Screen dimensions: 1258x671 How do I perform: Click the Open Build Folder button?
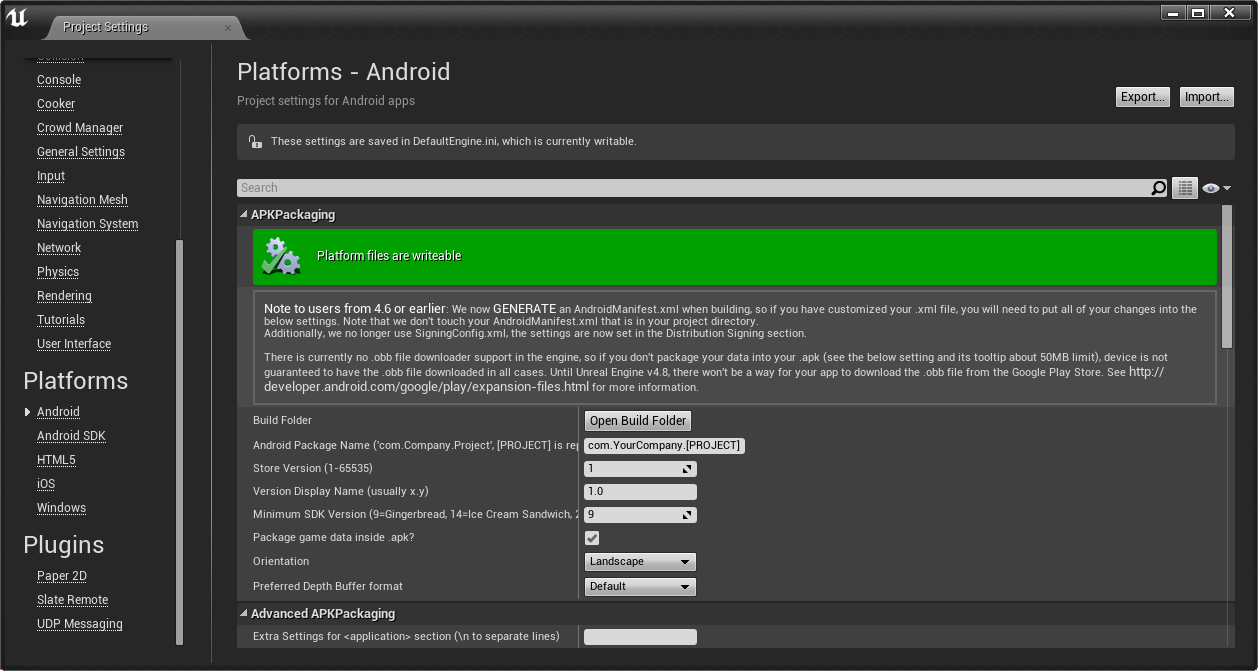coord(638,421)
